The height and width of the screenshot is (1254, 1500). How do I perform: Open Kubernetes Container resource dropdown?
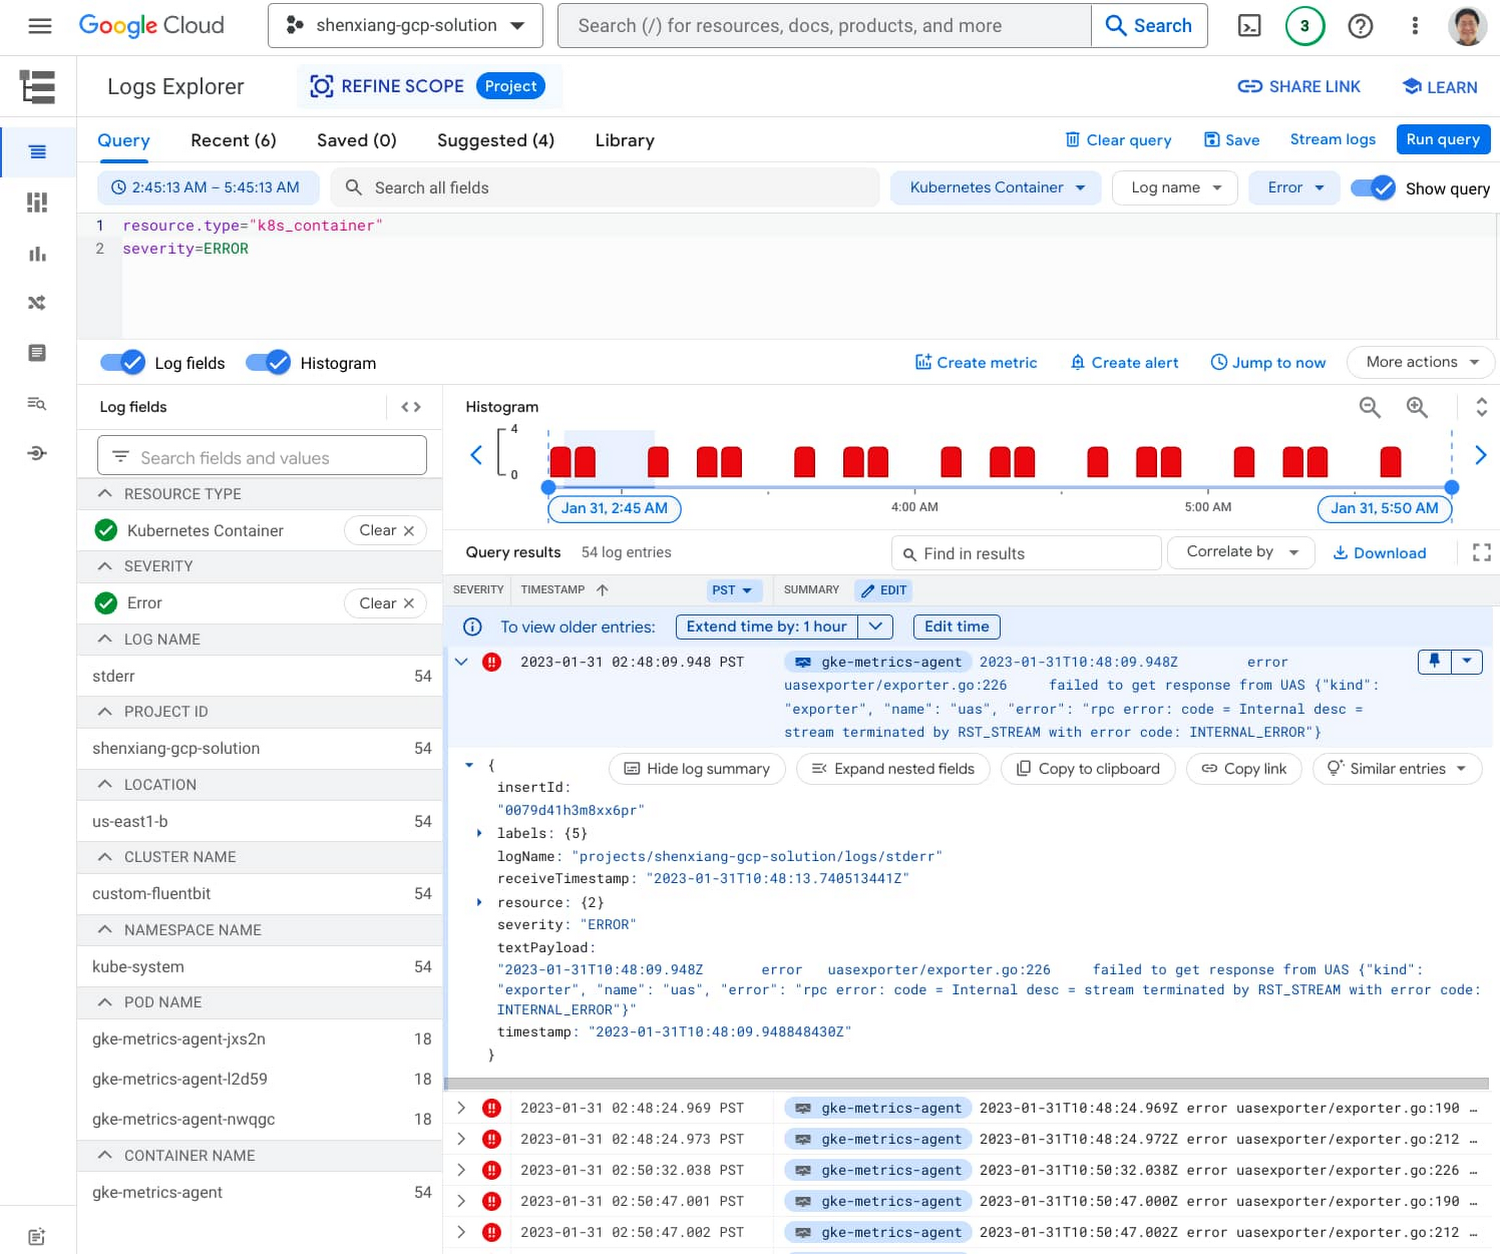[x=996, y=188]
